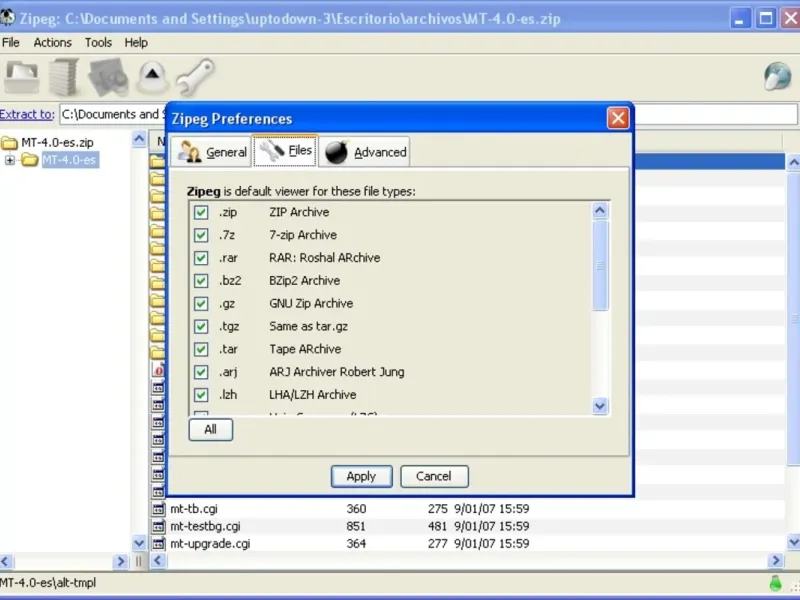Open the File menu
The height and width of the screenshot is (600, 800).
[x=11, y=42]
